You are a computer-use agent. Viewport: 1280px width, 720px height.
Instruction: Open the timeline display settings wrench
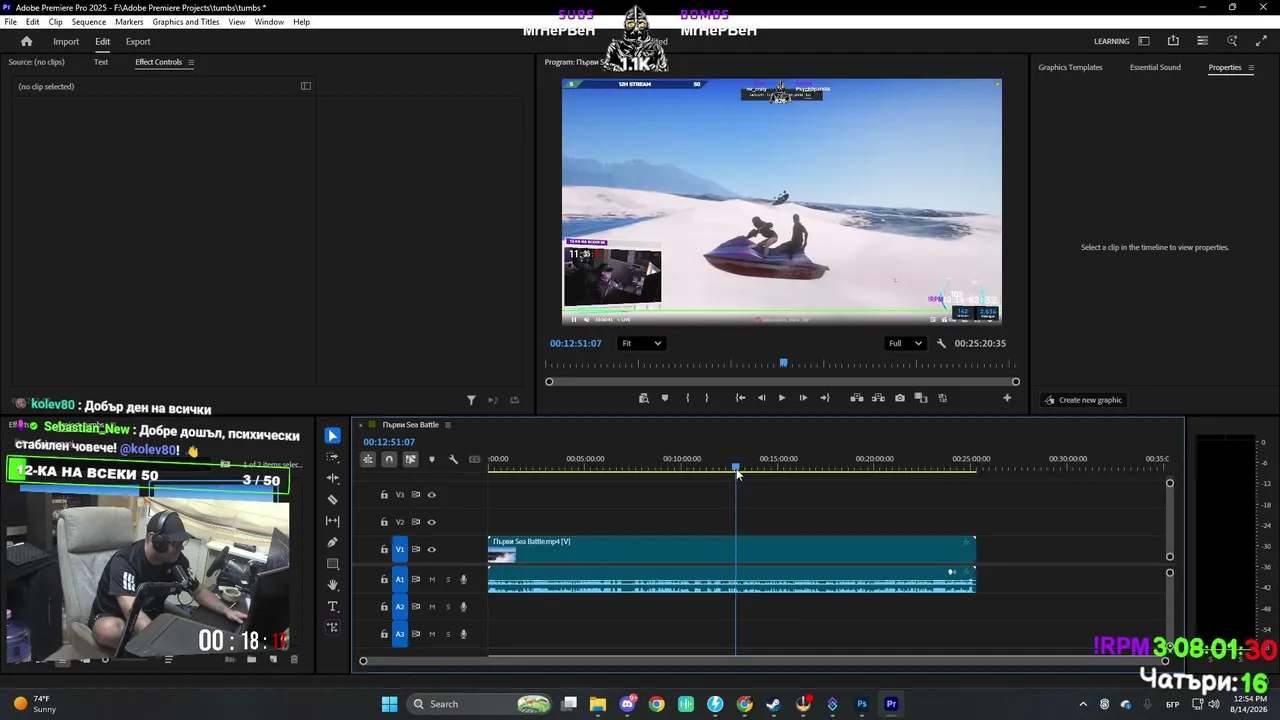pos(453,459)
